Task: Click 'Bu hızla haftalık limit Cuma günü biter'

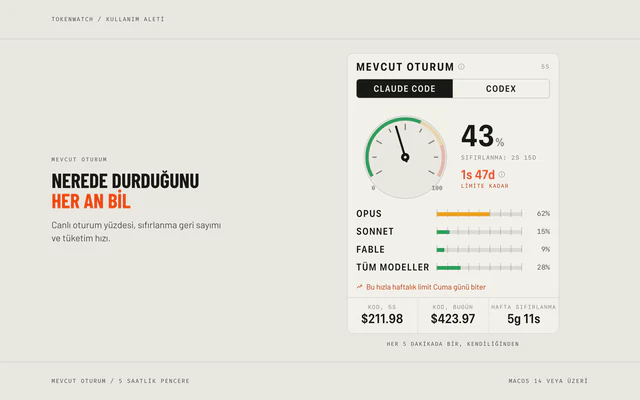Action: coord(426,287)
